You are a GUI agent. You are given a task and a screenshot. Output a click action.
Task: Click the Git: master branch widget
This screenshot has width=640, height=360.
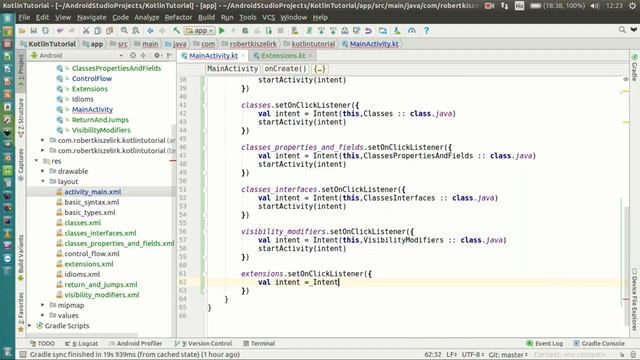click(508, 354)
